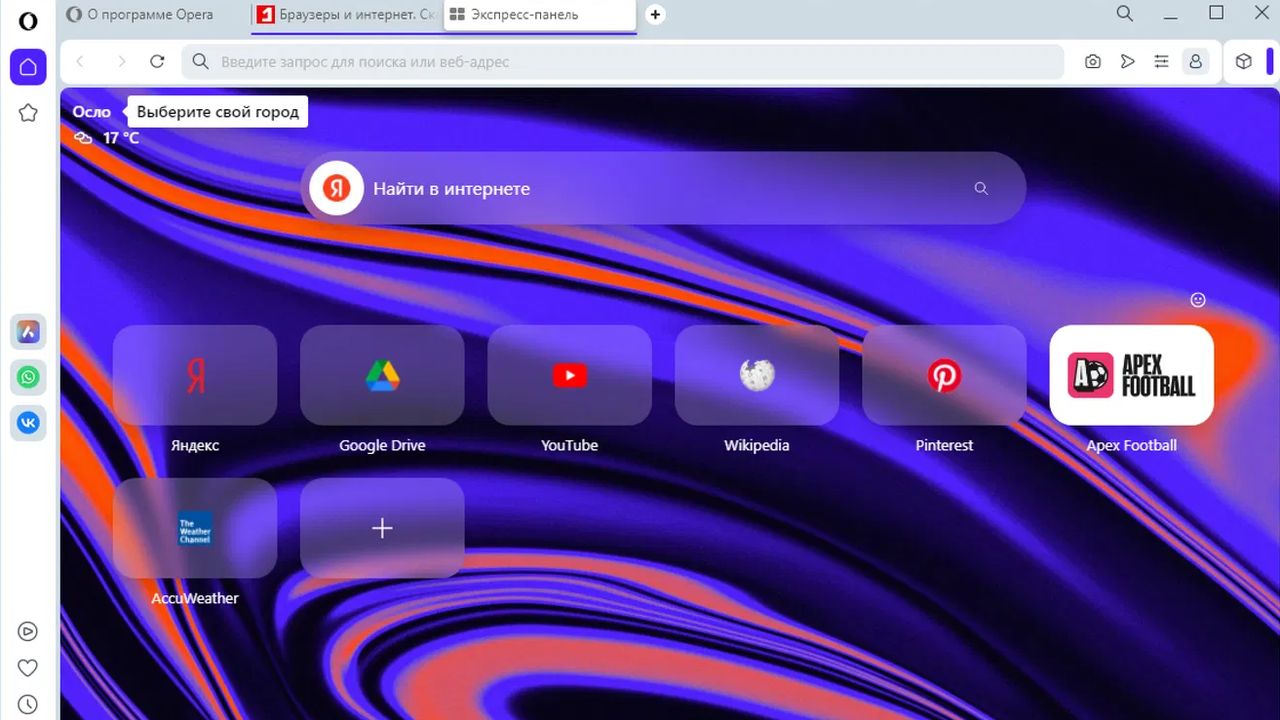Open the Opera main menu logo
The height and width of the screenshot is (720, 1280).
coord(28,21)
